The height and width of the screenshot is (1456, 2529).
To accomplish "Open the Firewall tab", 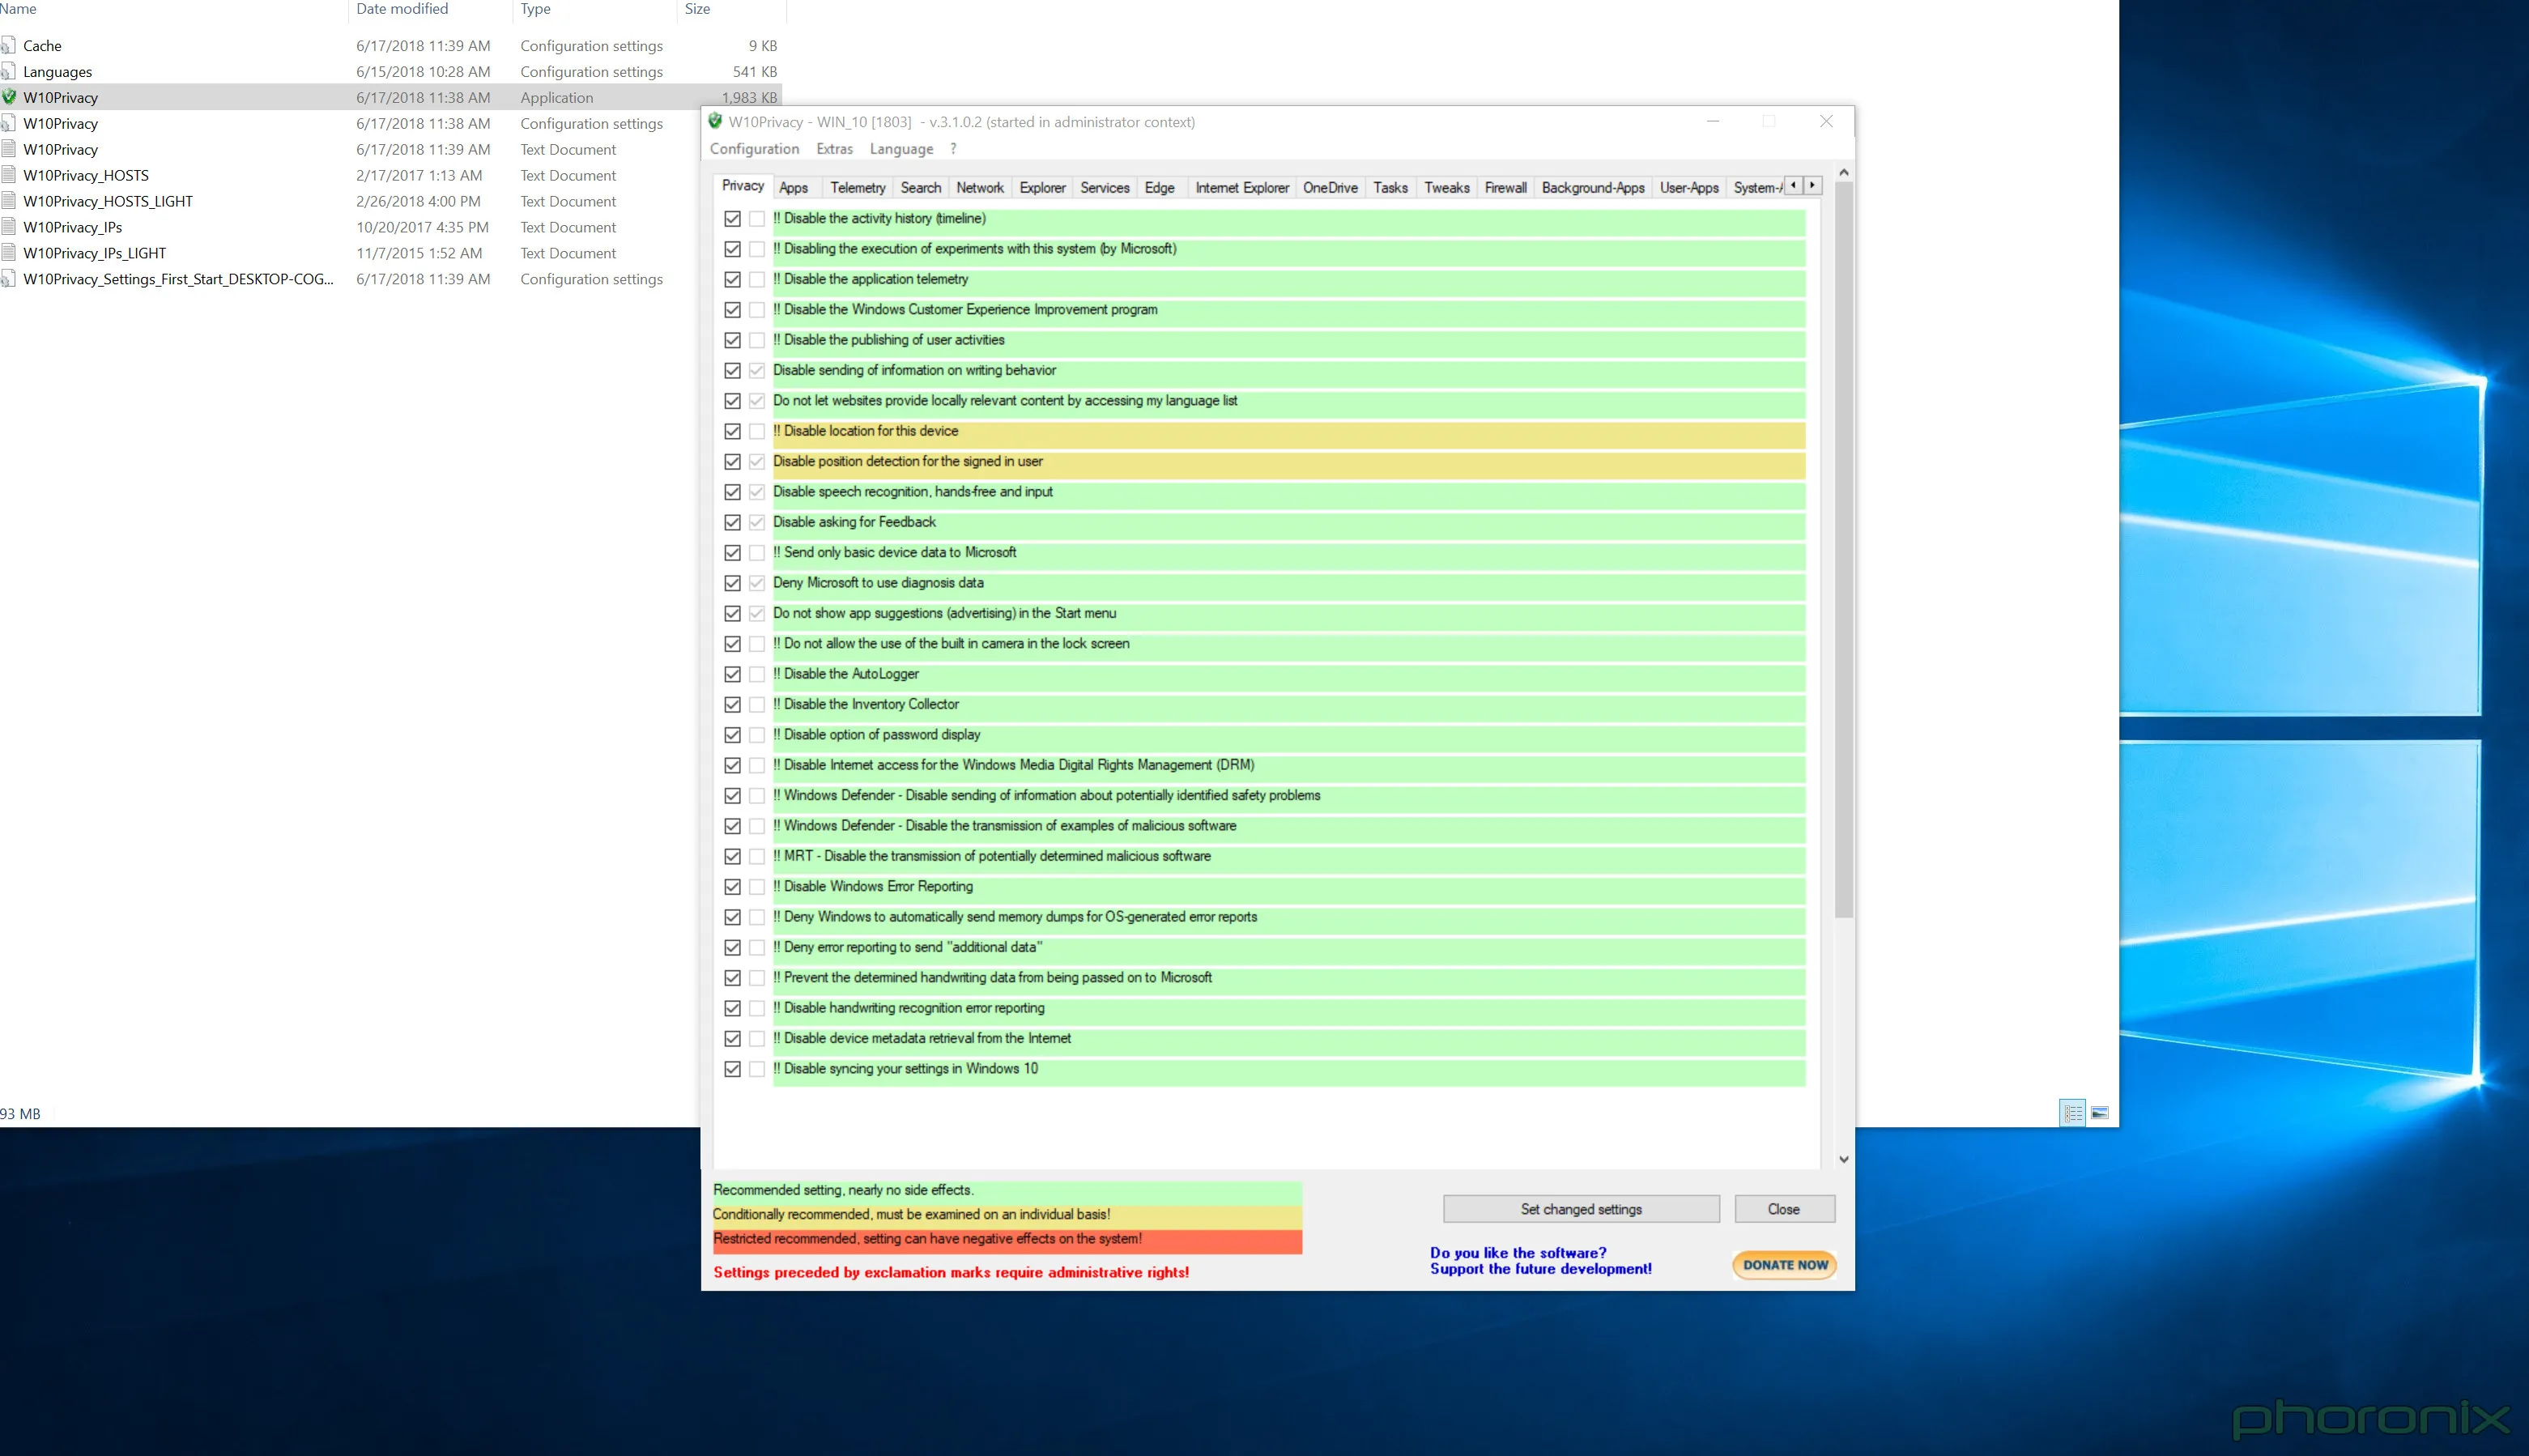I will click(x=1505, y=188).
